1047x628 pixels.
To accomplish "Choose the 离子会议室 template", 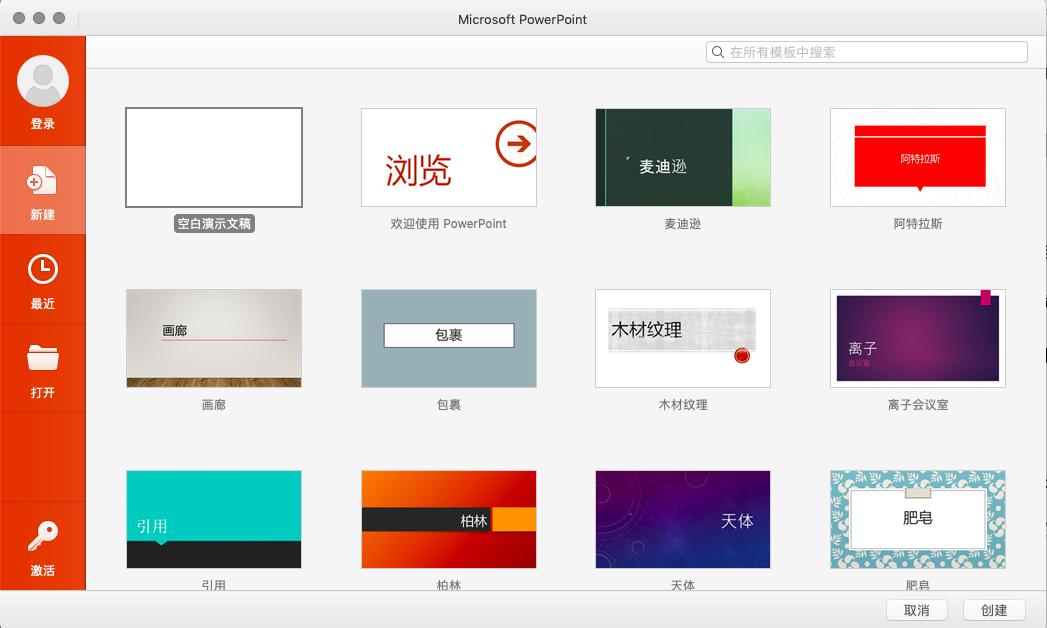I will [916, 338].
